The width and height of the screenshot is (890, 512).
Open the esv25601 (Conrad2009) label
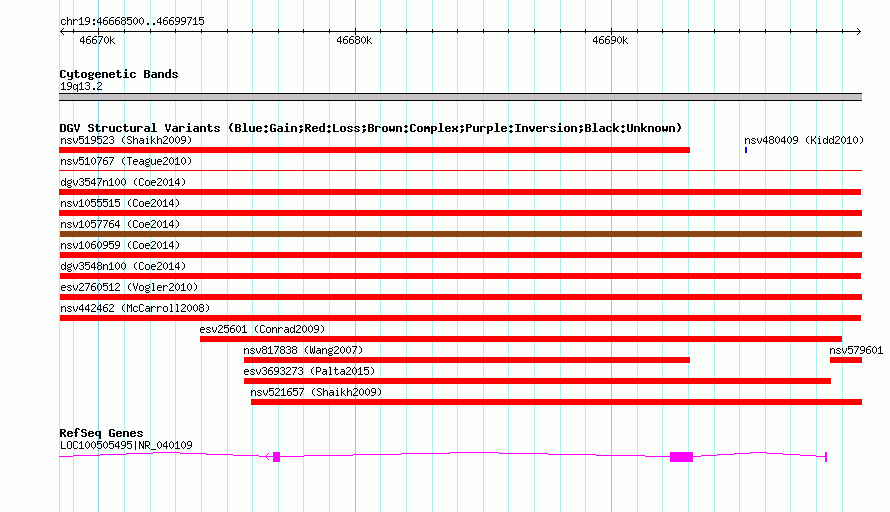click(x=262, y=329)
